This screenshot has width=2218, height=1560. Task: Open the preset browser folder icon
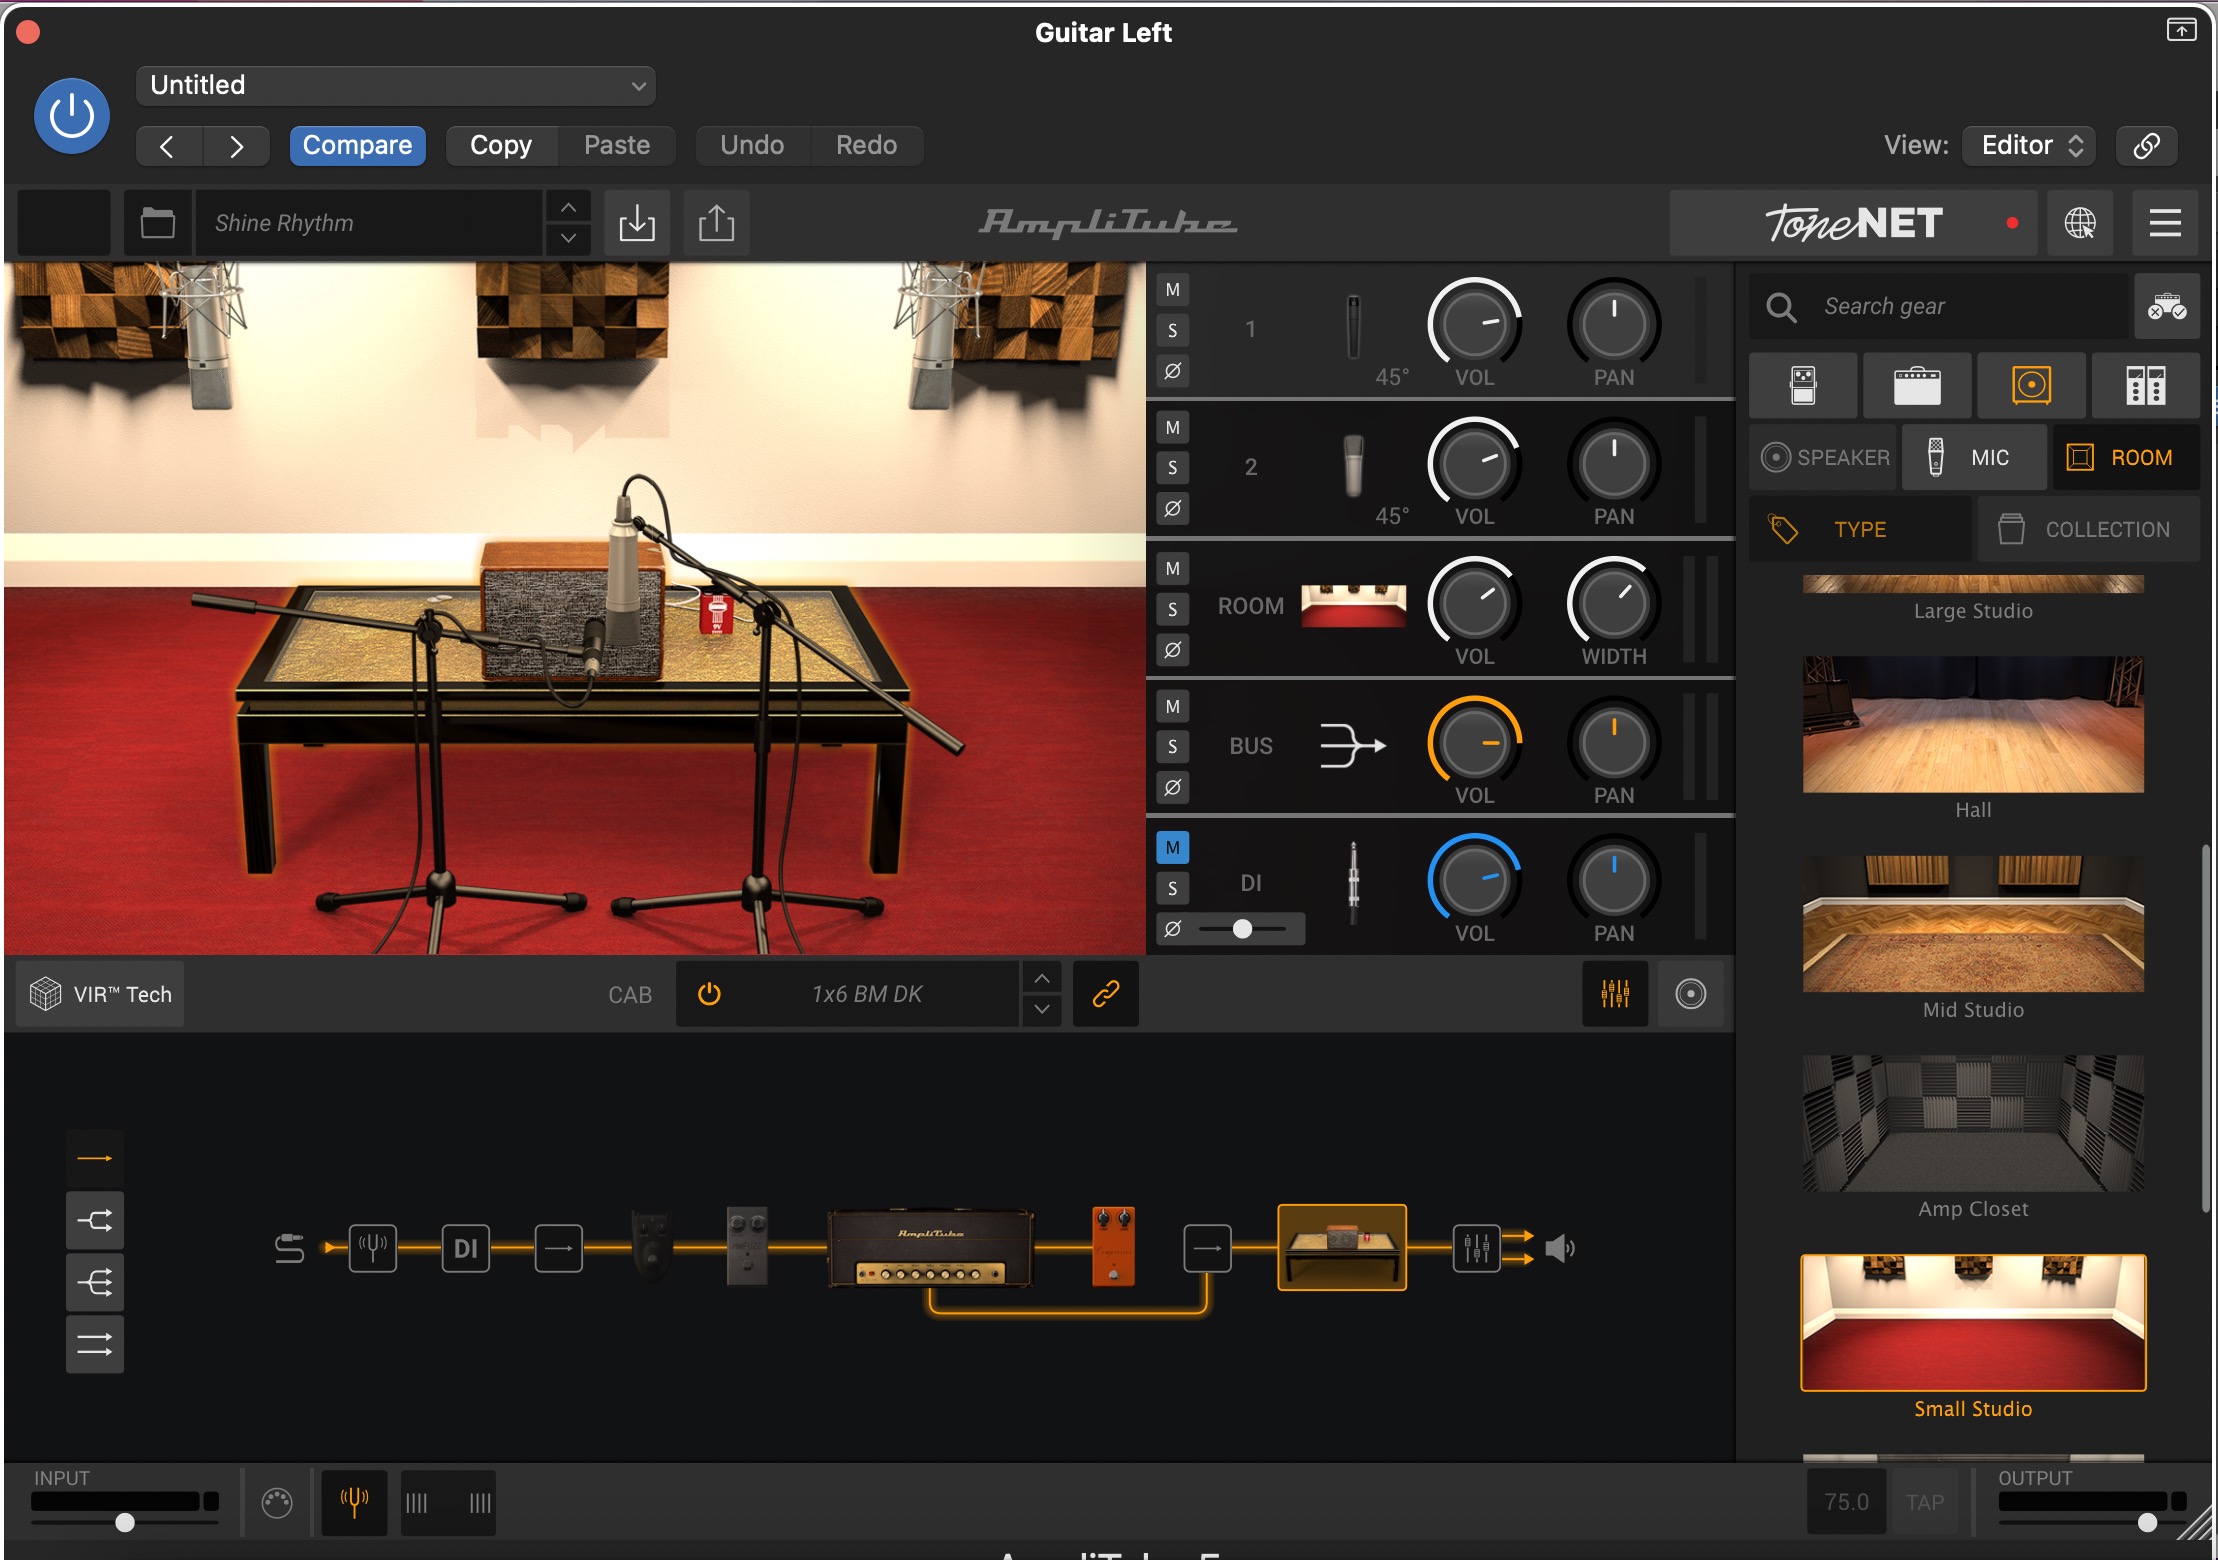coord(158,223)
